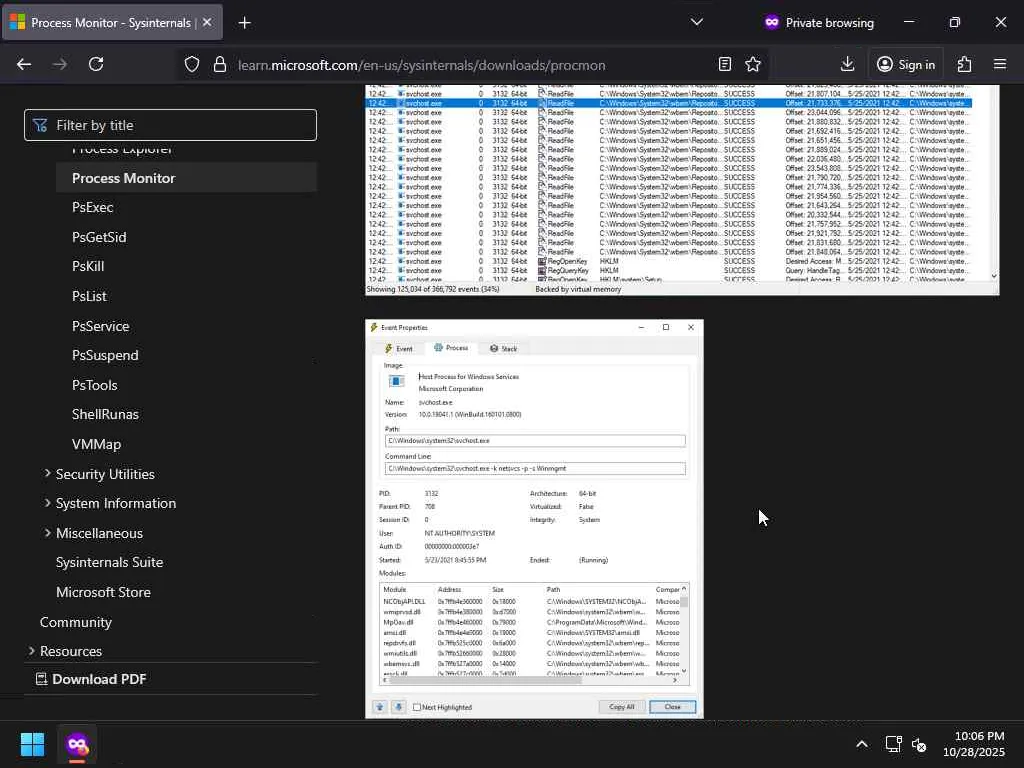Screen dimensions: 1024x768
Task: Toggle reader view icon
Action: (x=724, y=64)
